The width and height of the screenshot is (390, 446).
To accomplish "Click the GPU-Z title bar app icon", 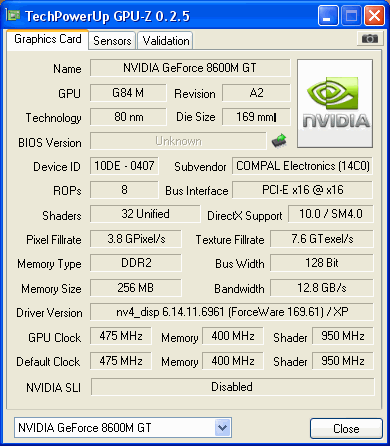I will [13, 15].
